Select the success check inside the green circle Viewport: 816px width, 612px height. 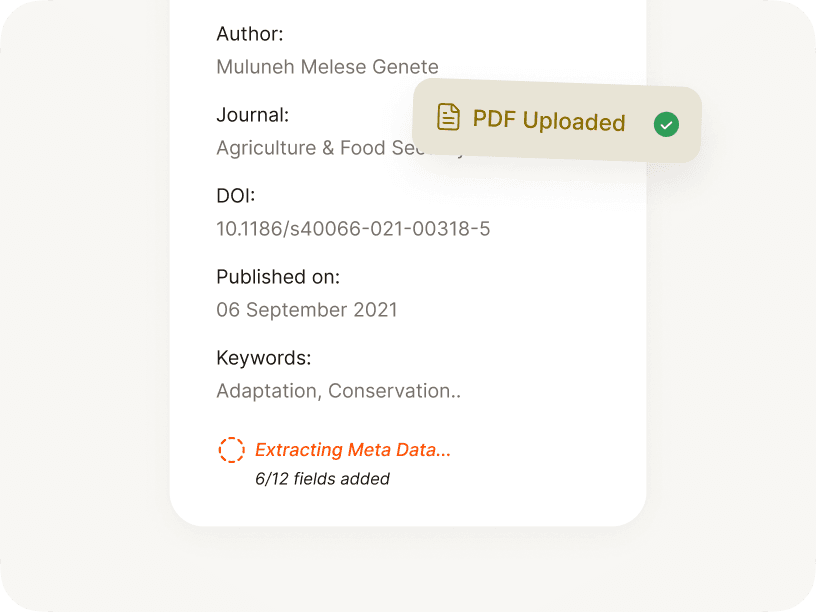point(666,124)
